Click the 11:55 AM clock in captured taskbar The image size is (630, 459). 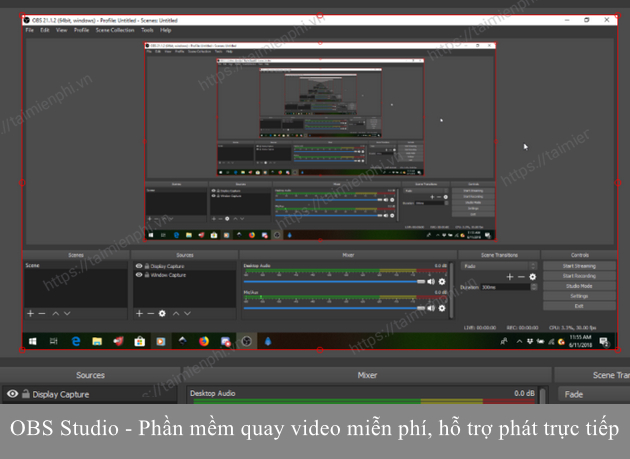tap(580, 341)
